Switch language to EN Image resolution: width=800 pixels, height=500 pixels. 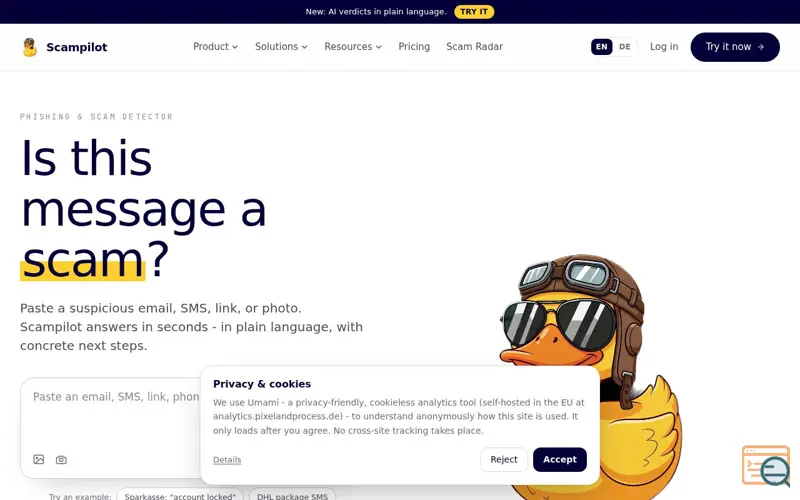tap(602, 47)
